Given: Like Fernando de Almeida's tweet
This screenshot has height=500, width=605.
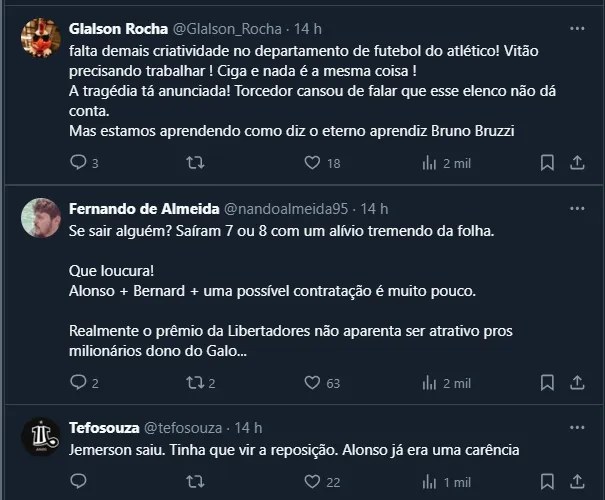Looking at the screenshot, I should point(312,382).
